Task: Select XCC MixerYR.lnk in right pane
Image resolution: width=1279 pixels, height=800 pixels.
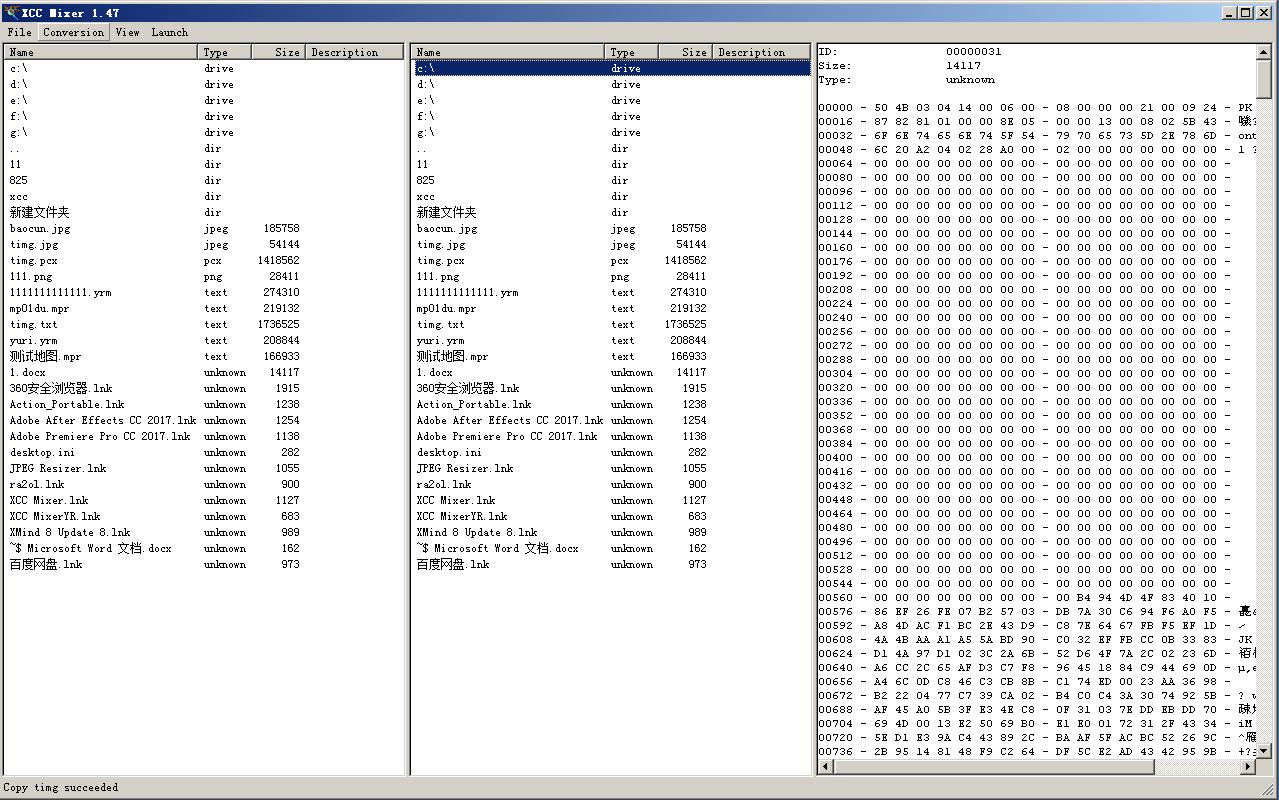Action: click(462, 516)
